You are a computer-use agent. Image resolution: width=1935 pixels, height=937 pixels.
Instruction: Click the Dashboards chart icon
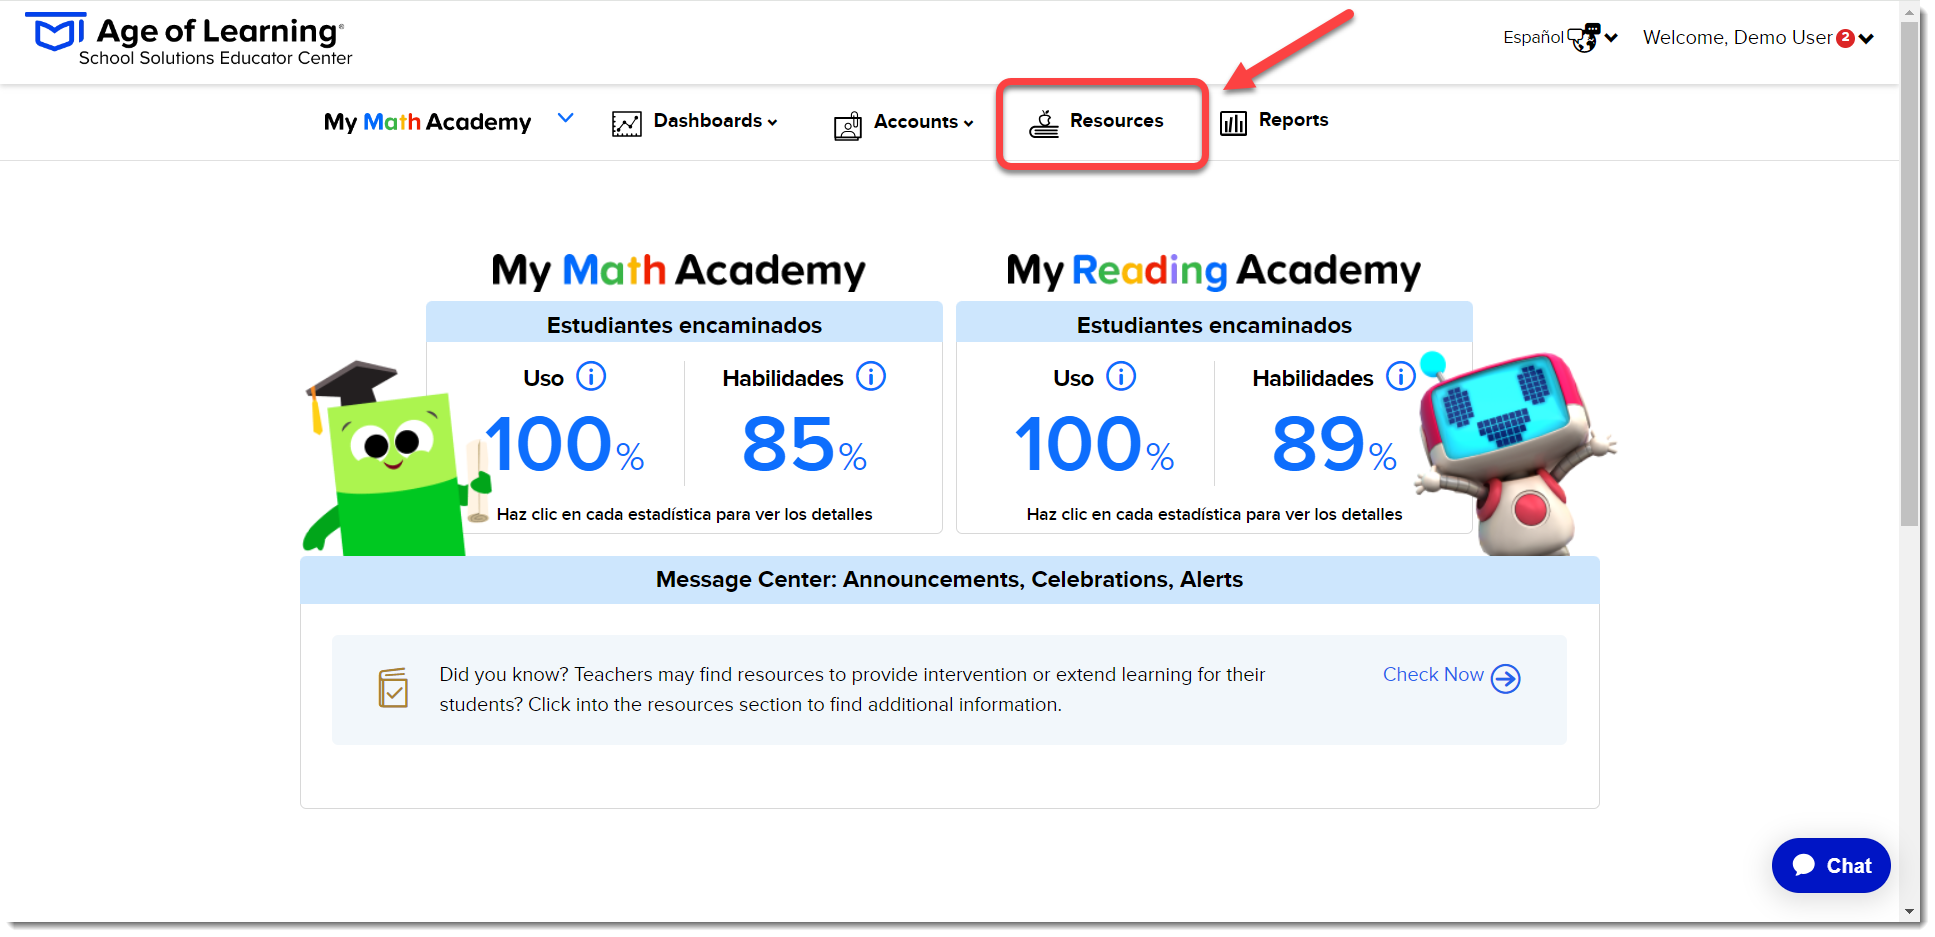tap(627, 124)
